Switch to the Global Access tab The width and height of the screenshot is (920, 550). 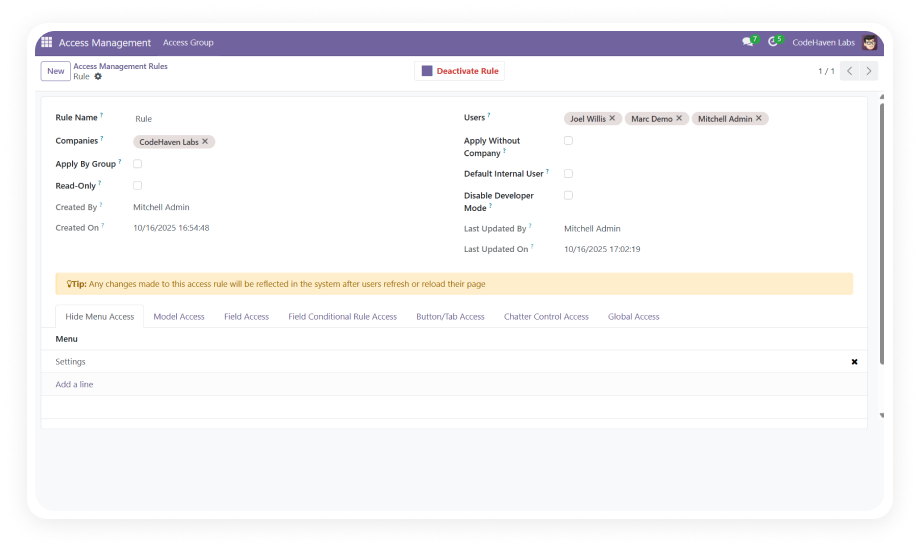click(634, 316)
